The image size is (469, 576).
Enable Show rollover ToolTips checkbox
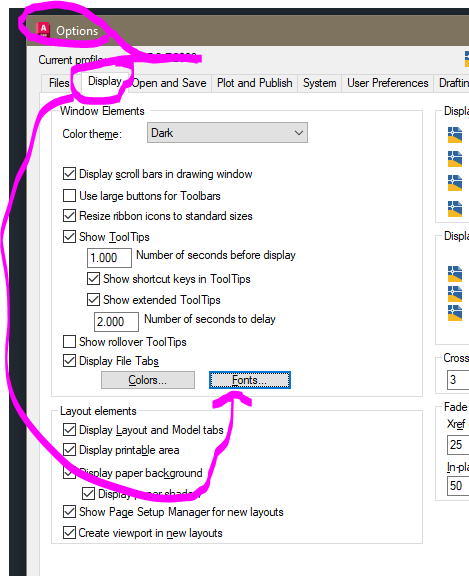pos(69,341)
